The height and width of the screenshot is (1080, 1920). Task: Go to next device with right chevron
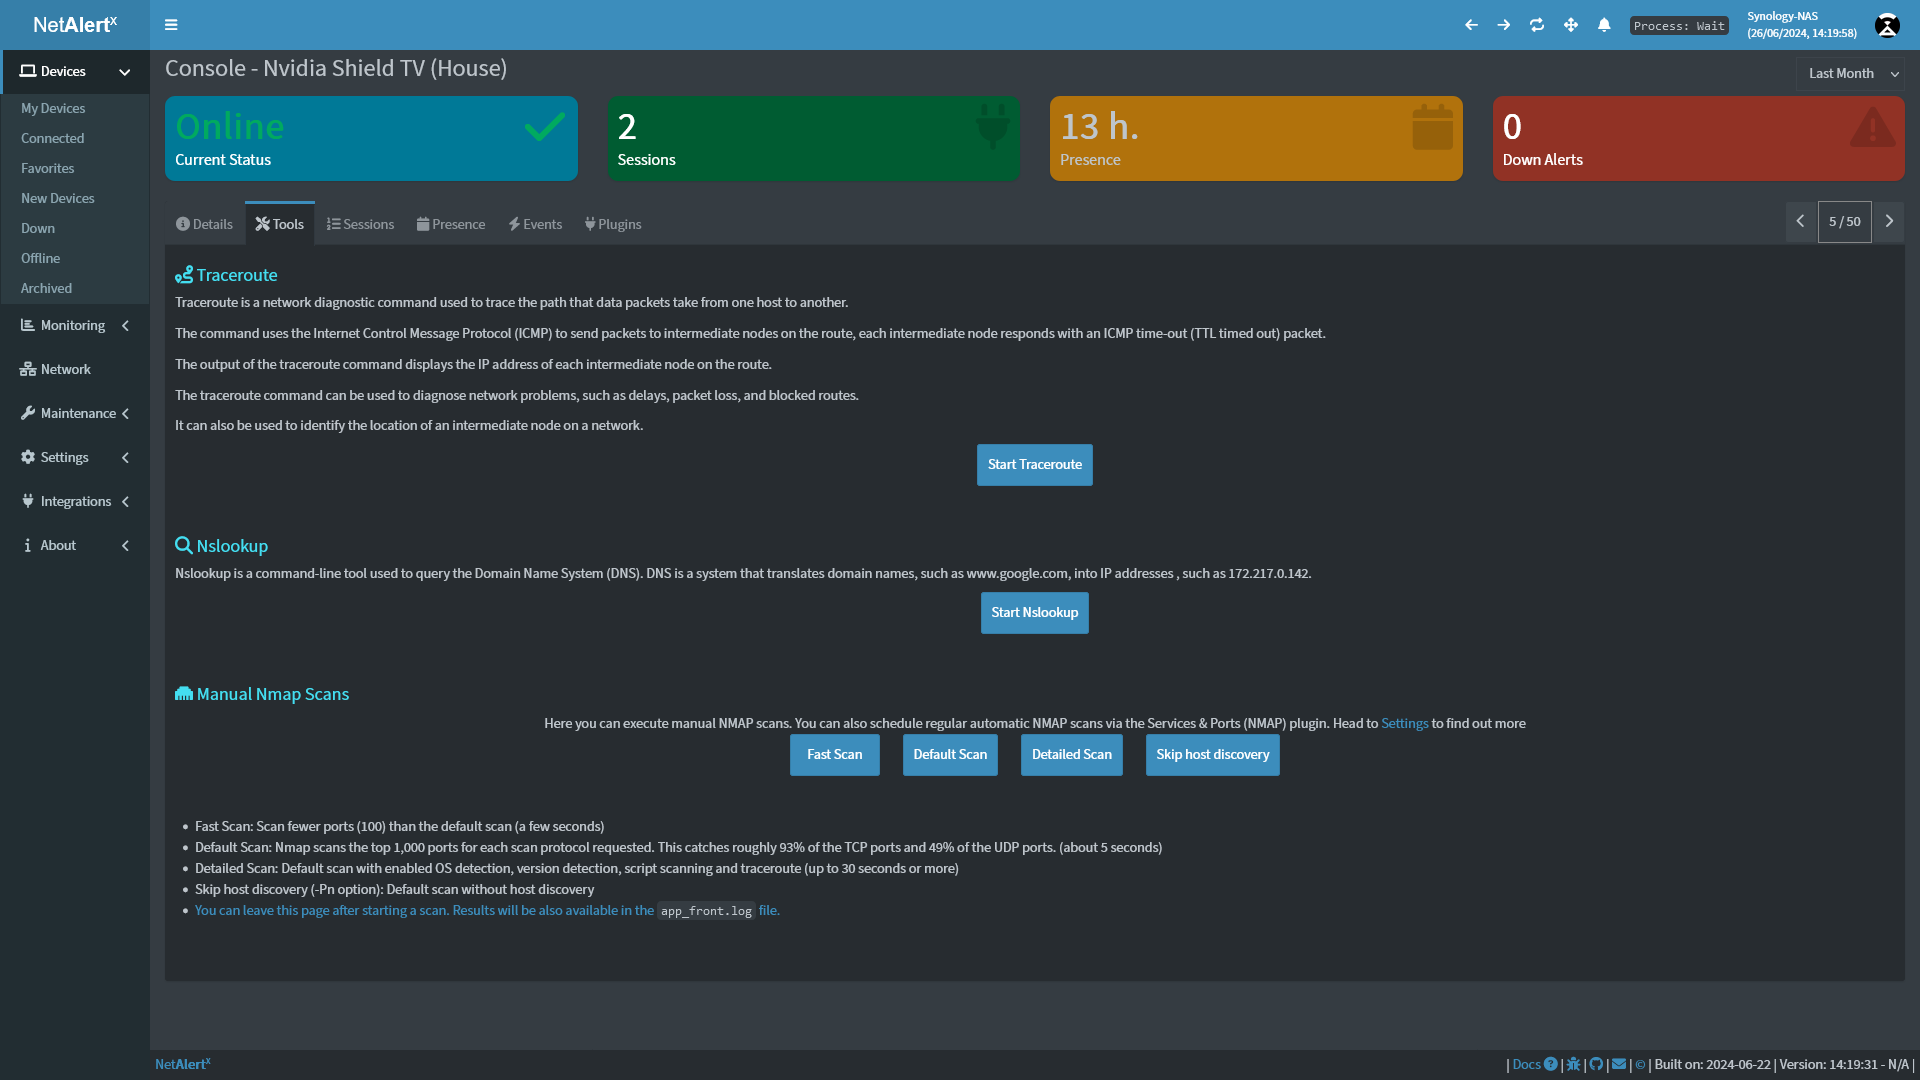click(x=1889, y=221)
